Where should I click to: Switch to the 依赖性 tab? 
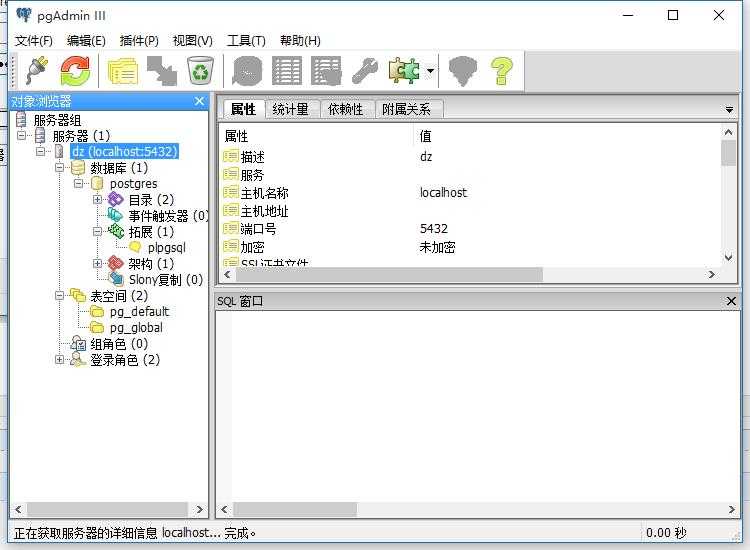(345, 109)
